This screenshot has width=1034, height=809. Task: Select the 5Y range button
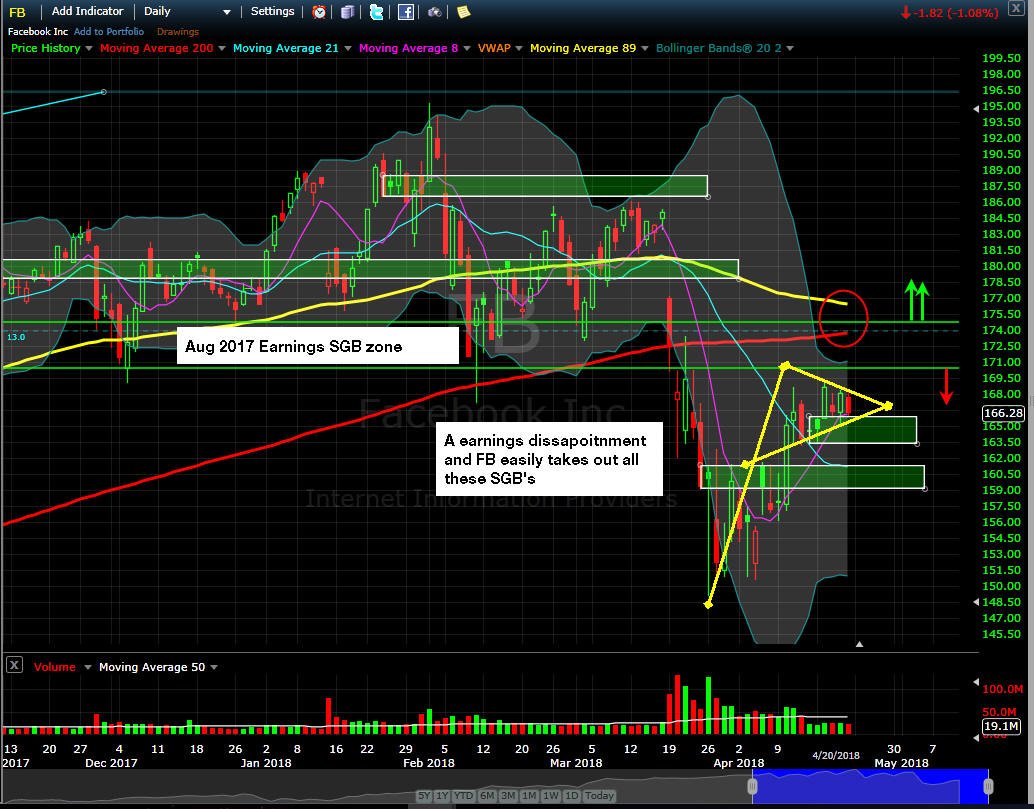tap(424, 795)
